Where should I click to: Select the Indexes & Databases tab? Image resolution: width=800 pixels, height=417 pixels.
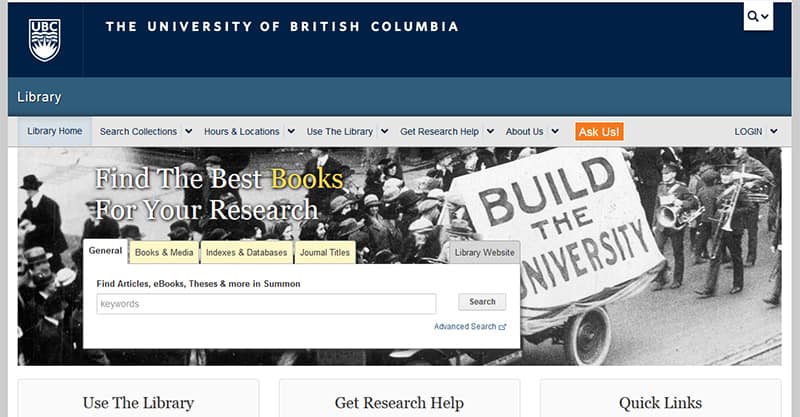pos(246,253)
